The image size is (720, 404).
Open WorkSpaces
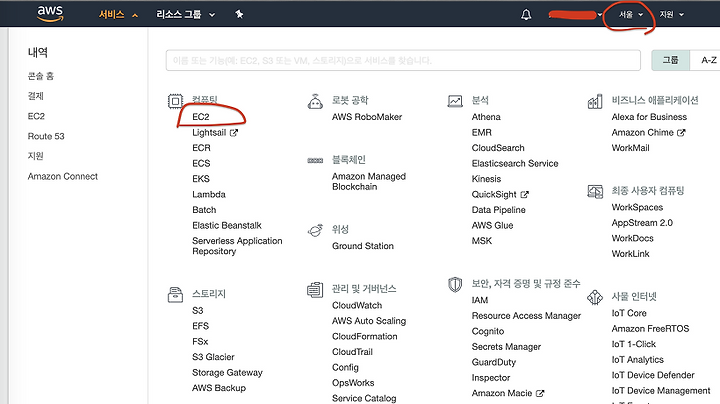coord(637,208)
